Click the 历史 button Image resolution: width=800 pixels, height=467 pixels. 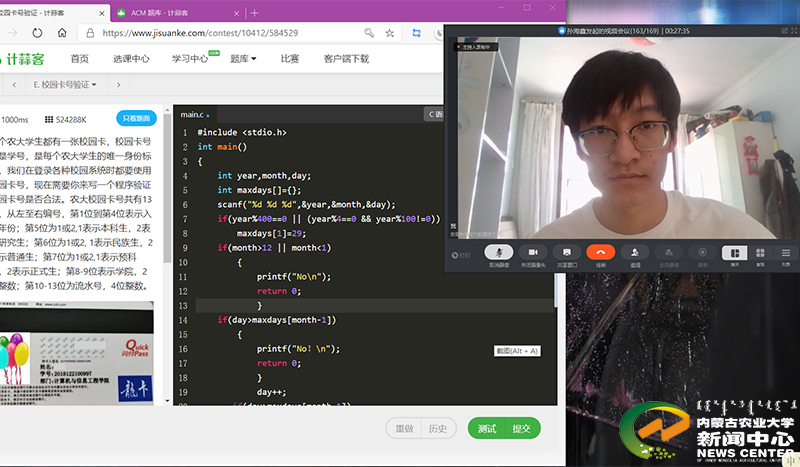tap(438, 429)
